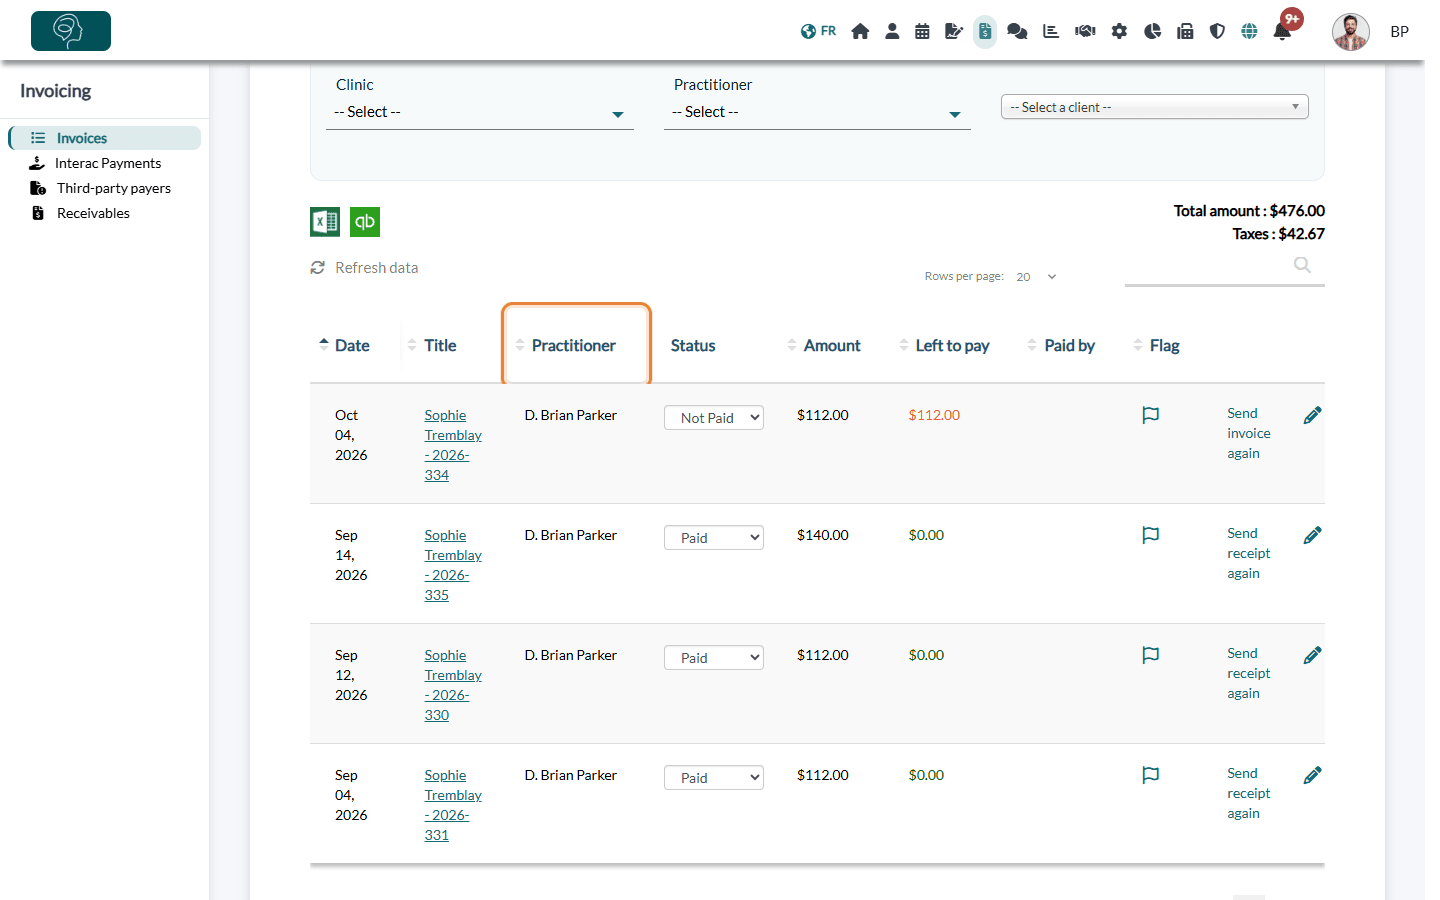Change rows per page dropdown
1440x900 pixels.
click(x=1037, y=277)
